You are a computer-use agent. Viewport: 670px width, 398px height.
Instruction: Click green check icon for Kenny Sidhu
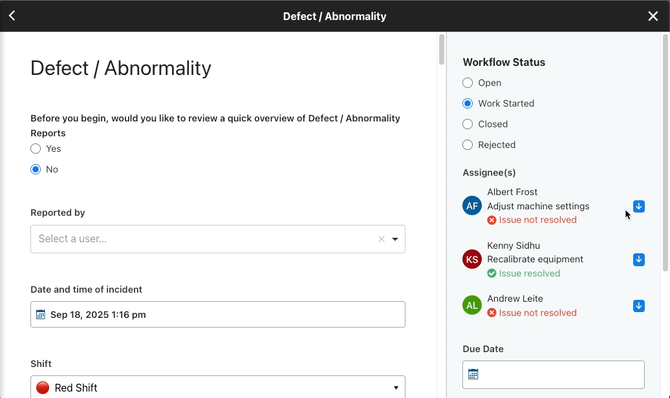coord(492,273)
